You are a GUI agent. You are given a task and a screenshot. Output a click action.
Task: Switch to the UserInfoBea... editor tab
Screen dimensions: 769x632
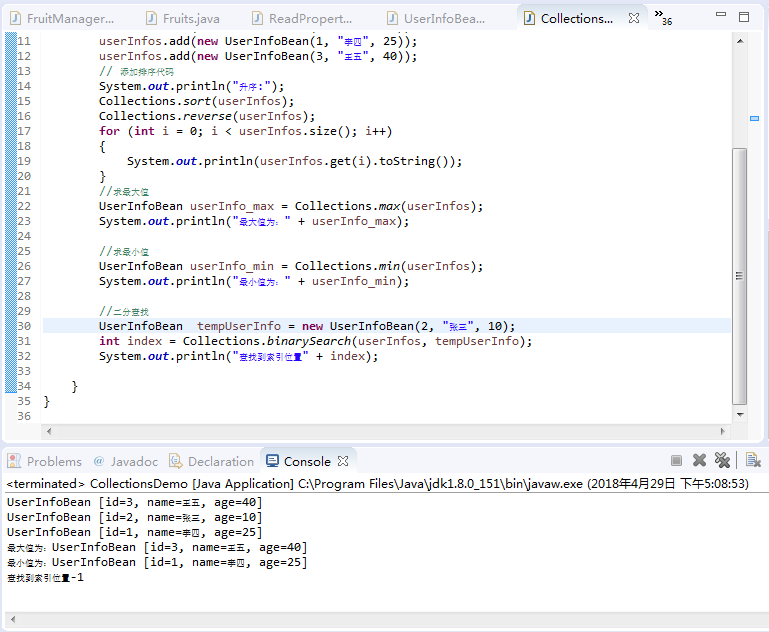pos(436,19)
